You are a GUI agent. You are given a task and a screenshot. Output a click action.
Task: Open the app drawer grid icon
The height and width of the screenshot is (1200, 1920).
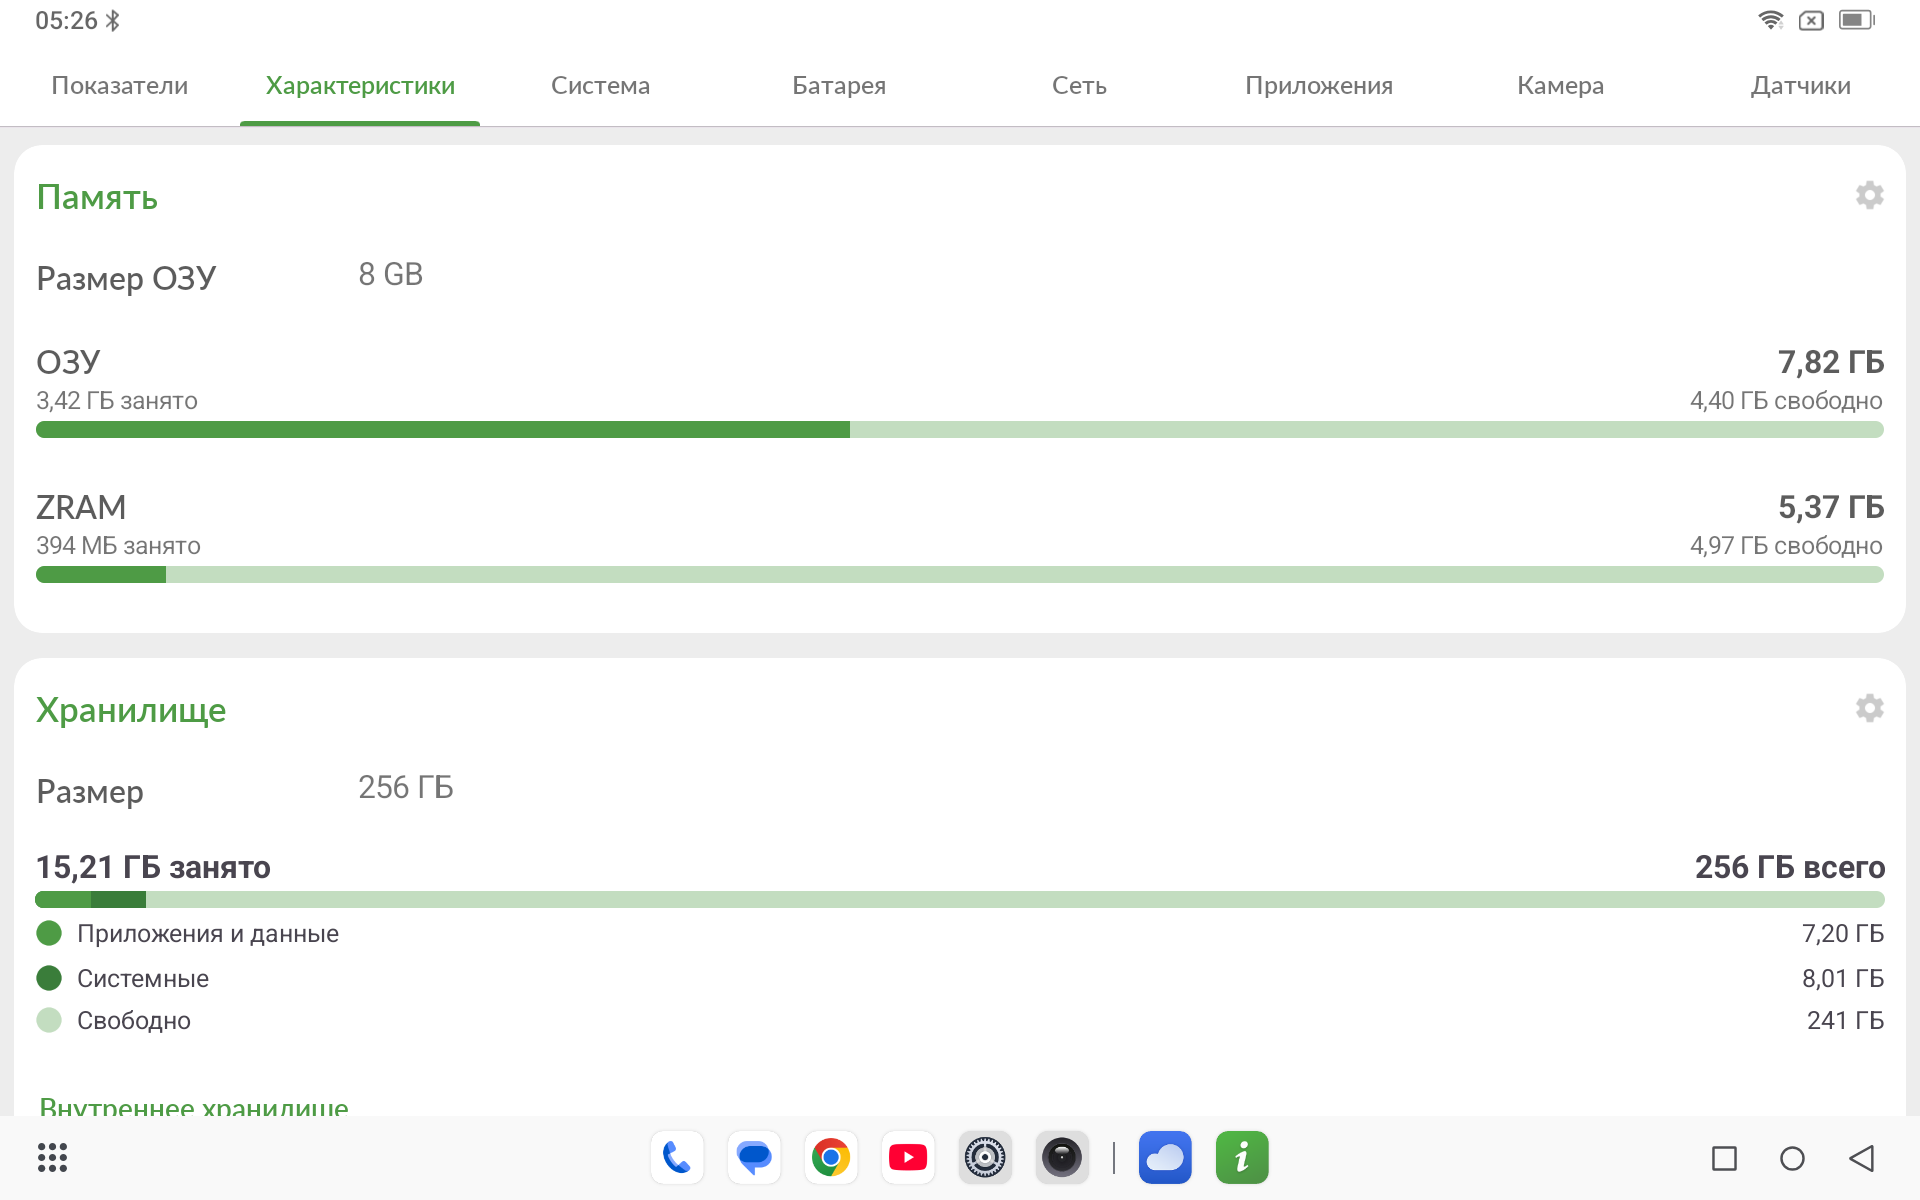pyautogui.click(x=52, y=1158)
